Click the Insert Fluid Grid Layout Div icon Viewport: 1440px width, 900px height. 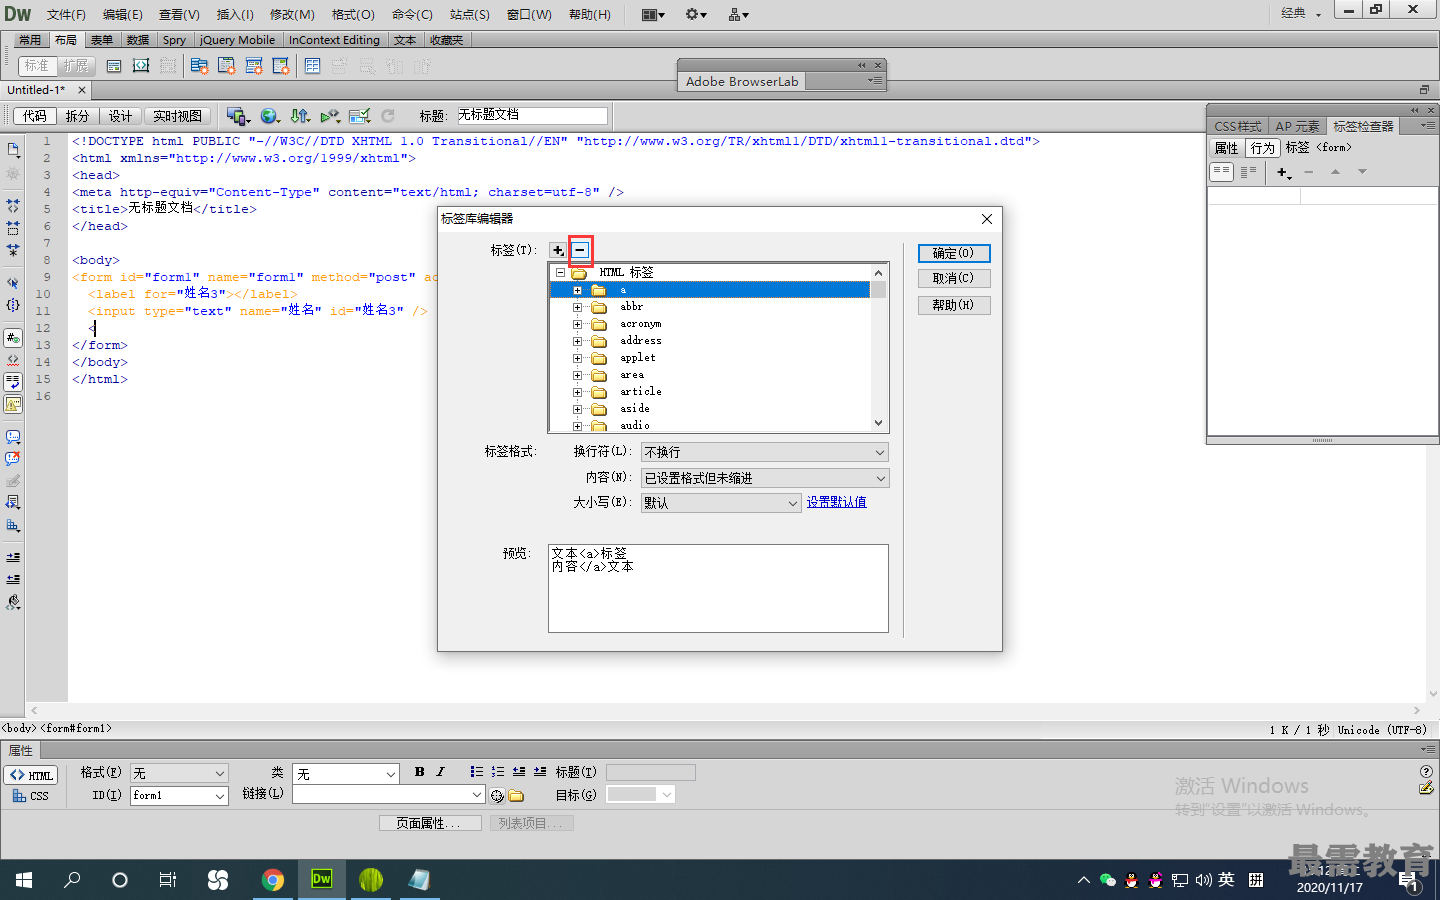tap(141, 66)
